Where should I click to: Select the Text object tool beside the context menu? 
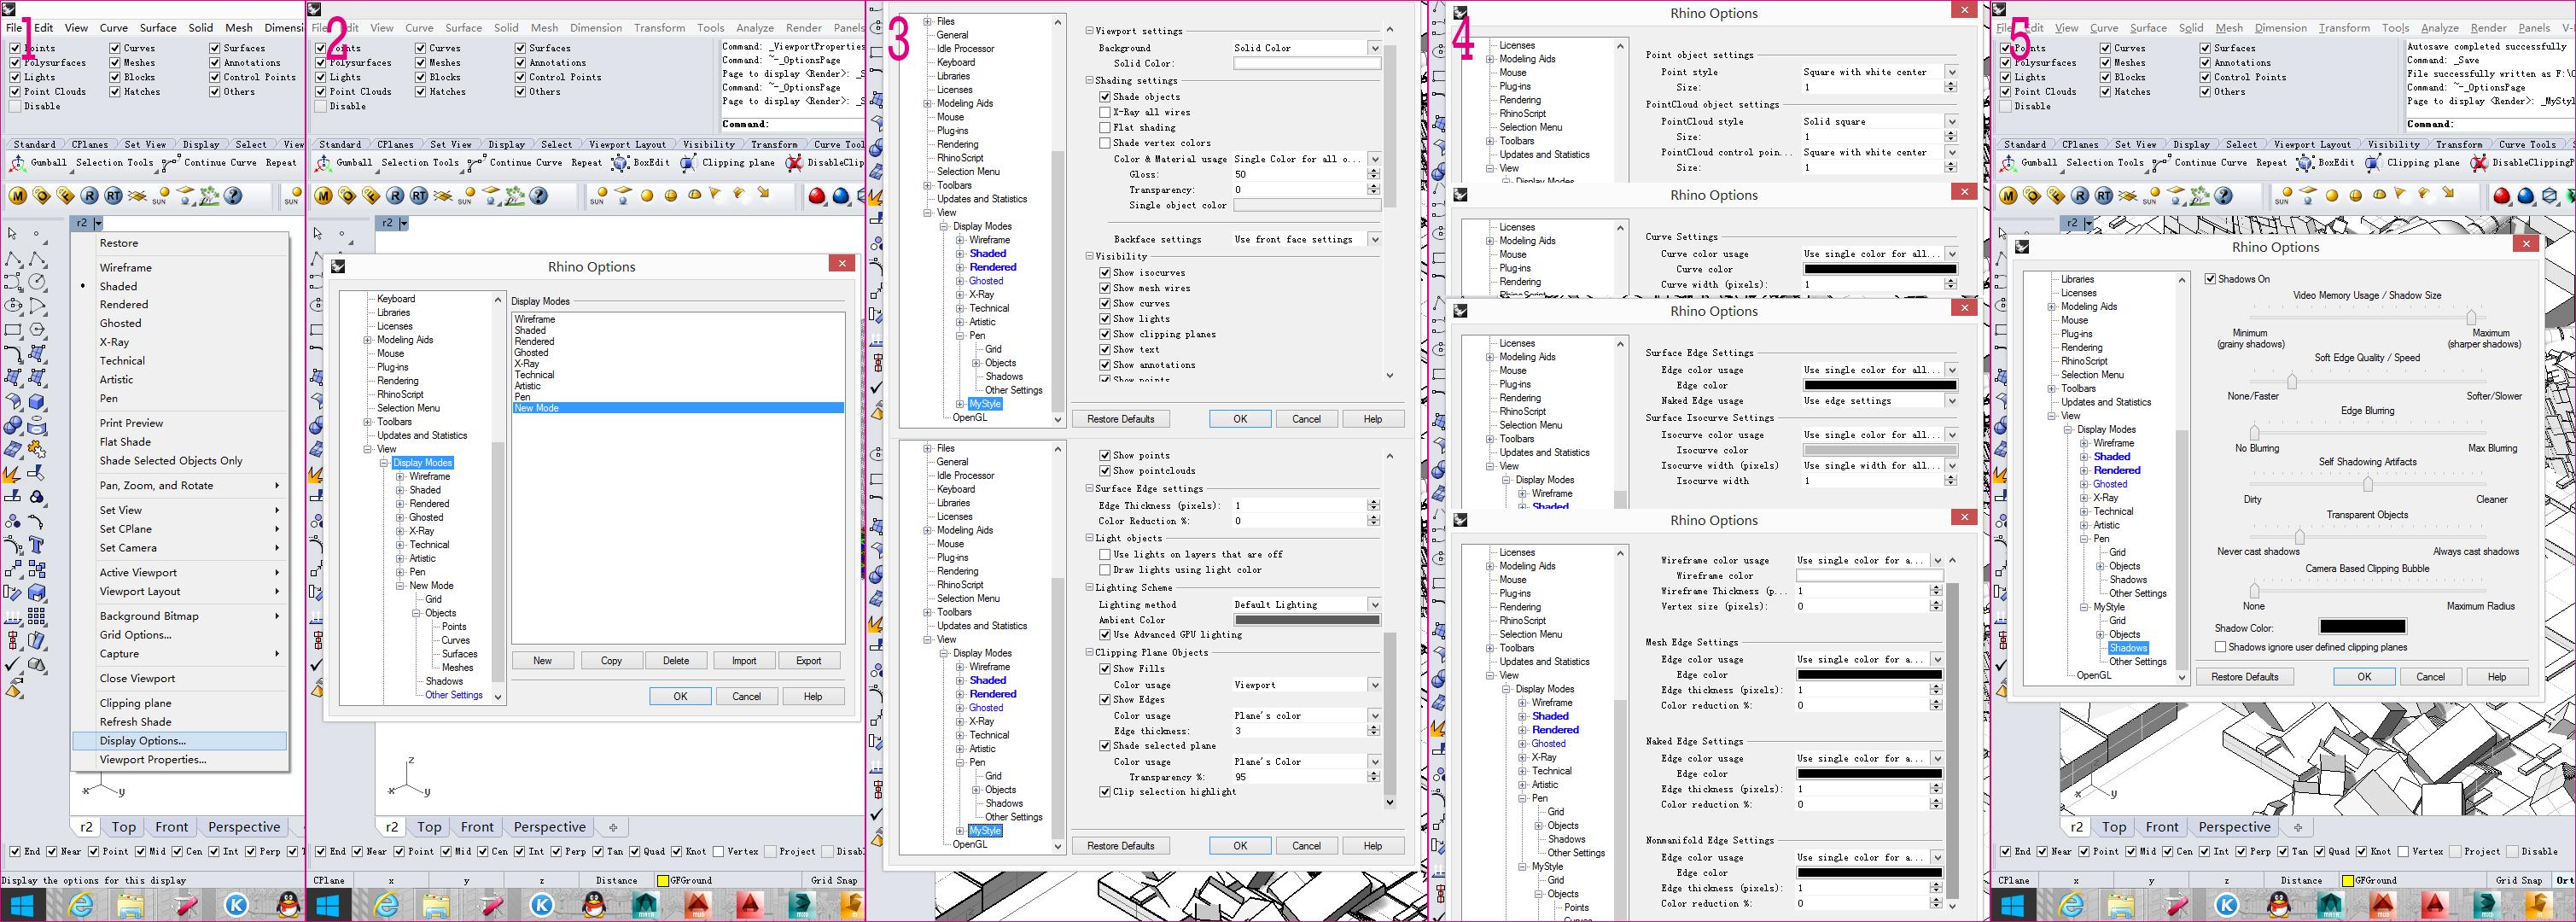[36, 545]
